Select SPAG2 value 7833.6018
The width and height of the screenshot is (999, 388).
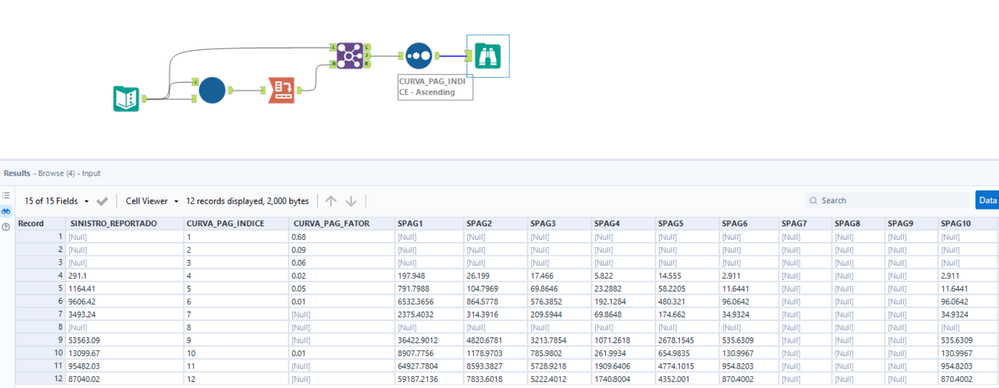[496, 378]
